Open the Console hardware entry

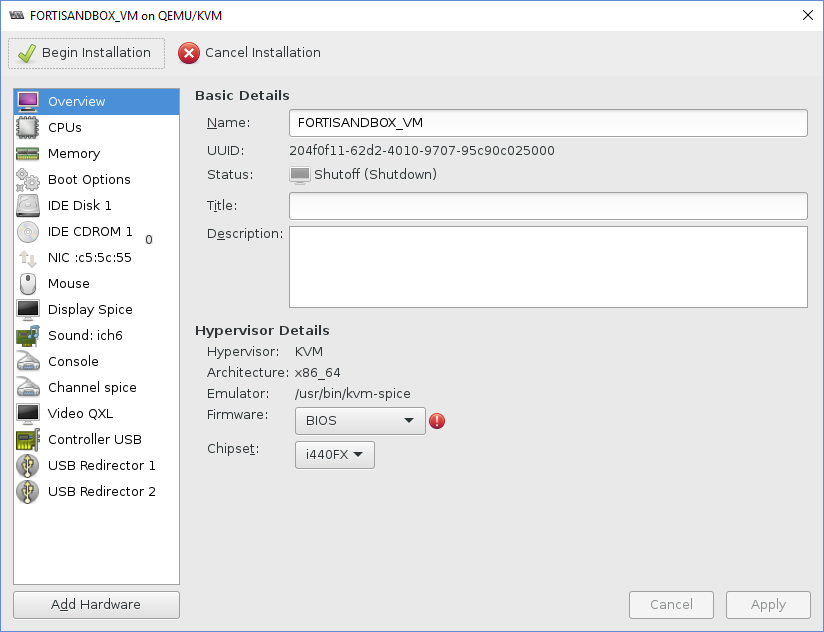pyautogui.click(x=97, y=361)
